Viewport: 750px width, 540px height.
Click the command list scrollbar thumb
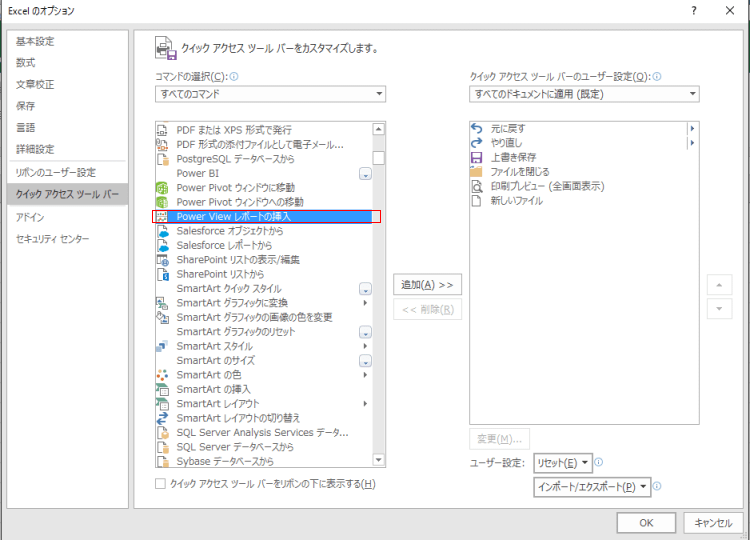point(378,158)
